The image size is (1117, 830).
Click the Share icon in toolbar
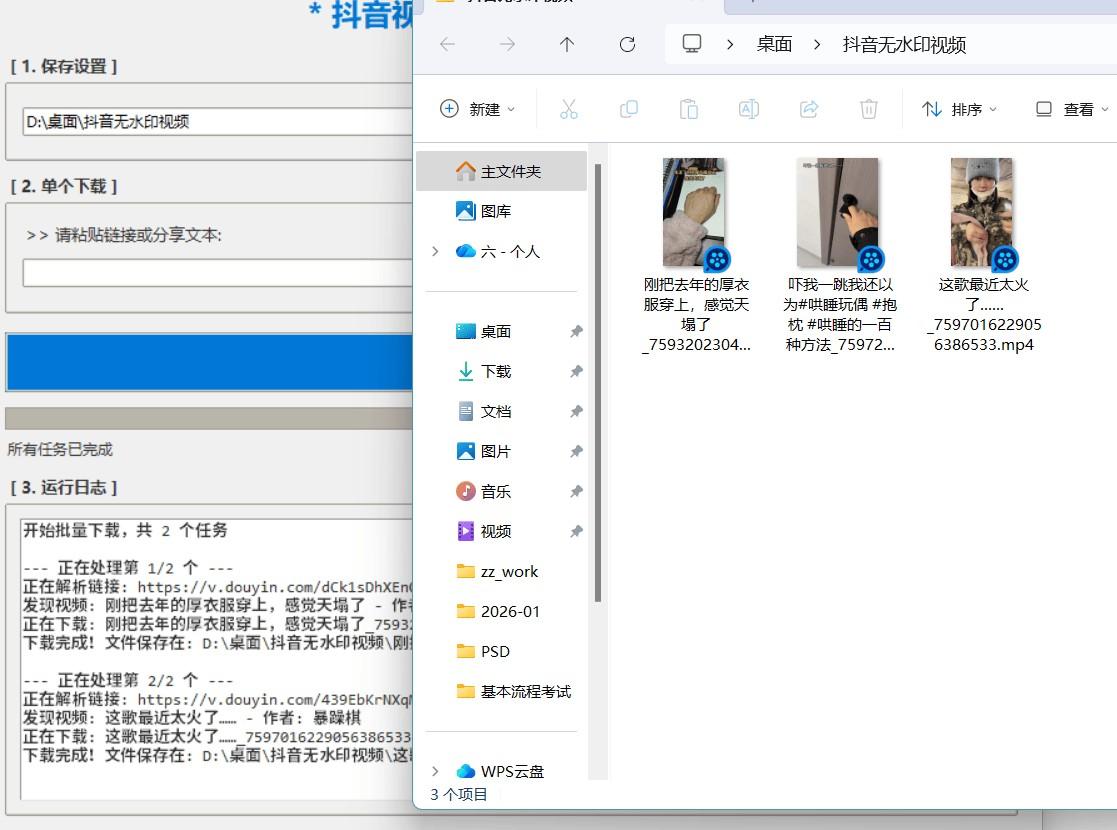pos(809,109)
